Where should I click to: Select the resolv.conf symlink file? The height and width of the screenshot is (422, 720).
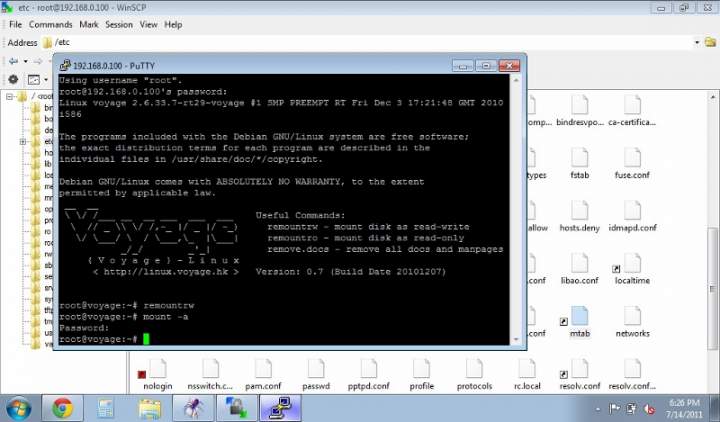click(x=579, y=375)
